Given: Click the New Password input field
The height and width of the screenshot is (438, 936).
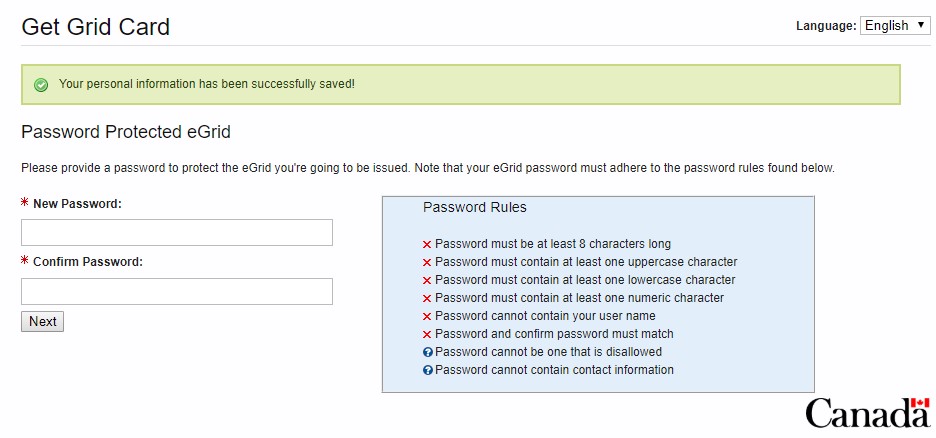Looking at the screenshot, I should coord(177,233).
